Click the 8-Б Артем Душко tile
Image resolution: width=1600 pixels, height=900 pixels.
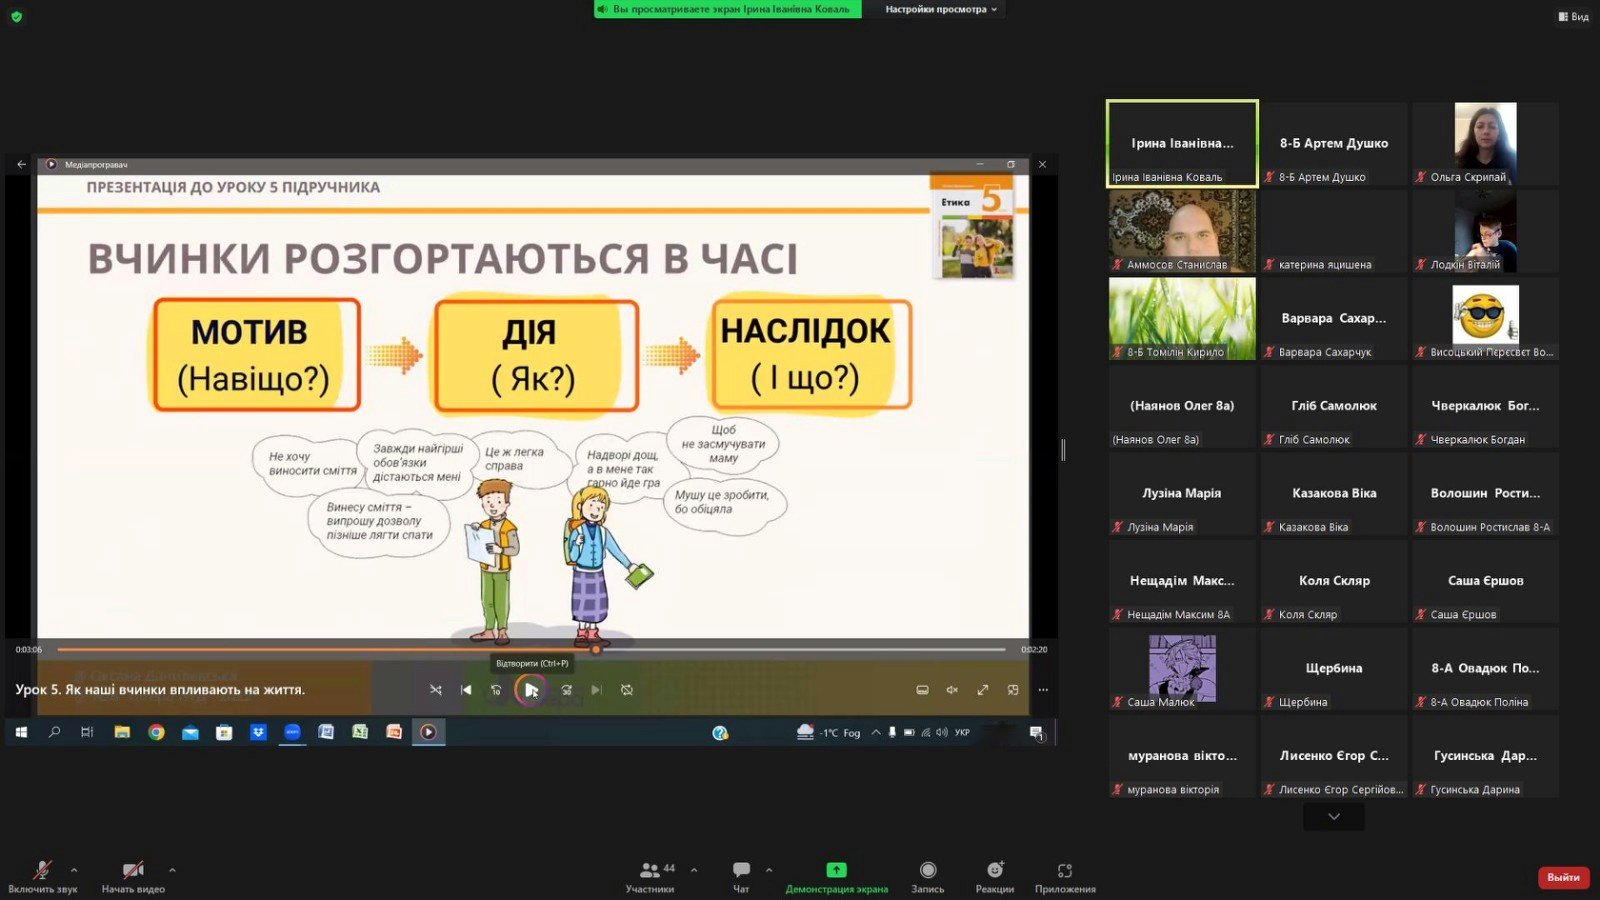pyautogui.click(x=1334, y=143)
